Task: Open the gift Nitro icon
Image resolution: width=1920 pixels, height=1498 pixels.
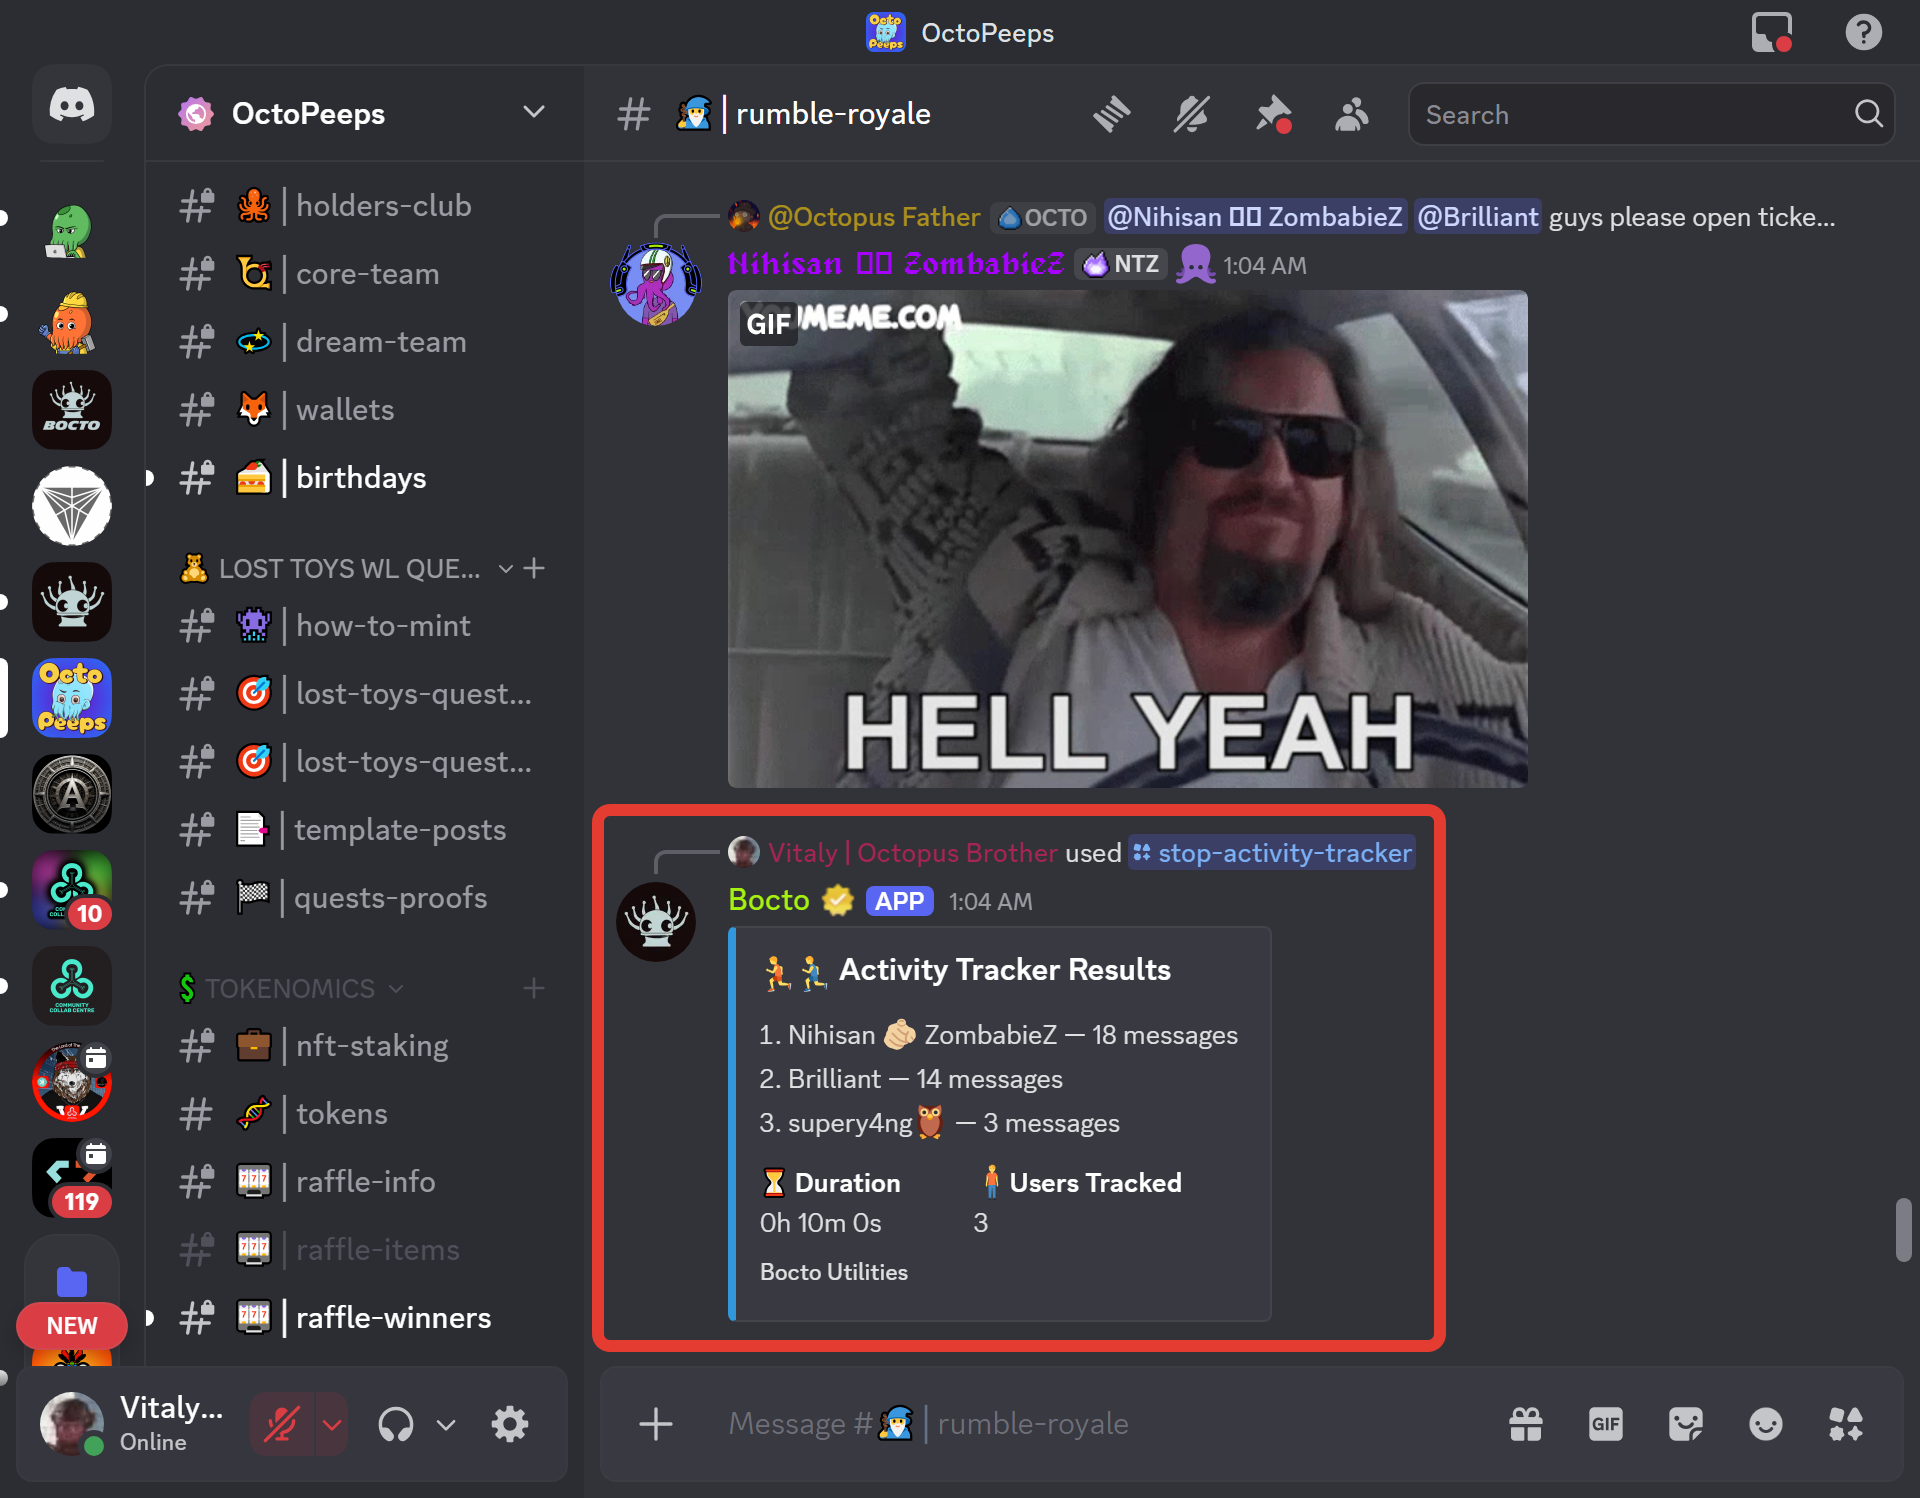Action: (x=1525, y=1423)
